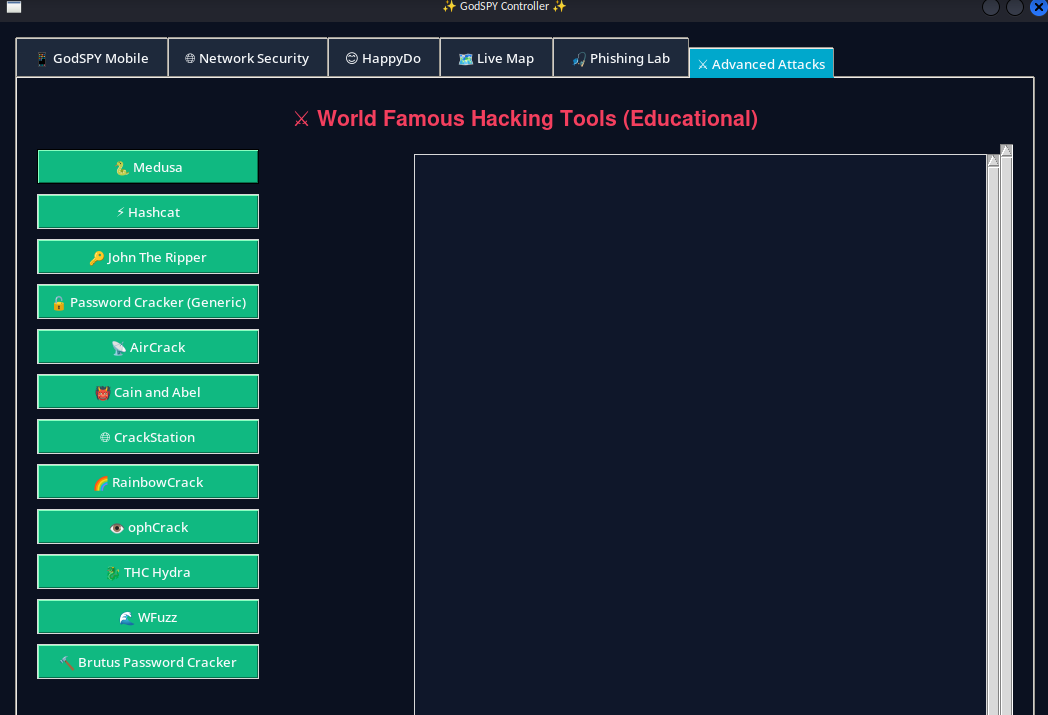Click the fishing icon on Phishing Lab tab
The height and width of the screenshot is (715, 1048).
click(x=579, y=59)
